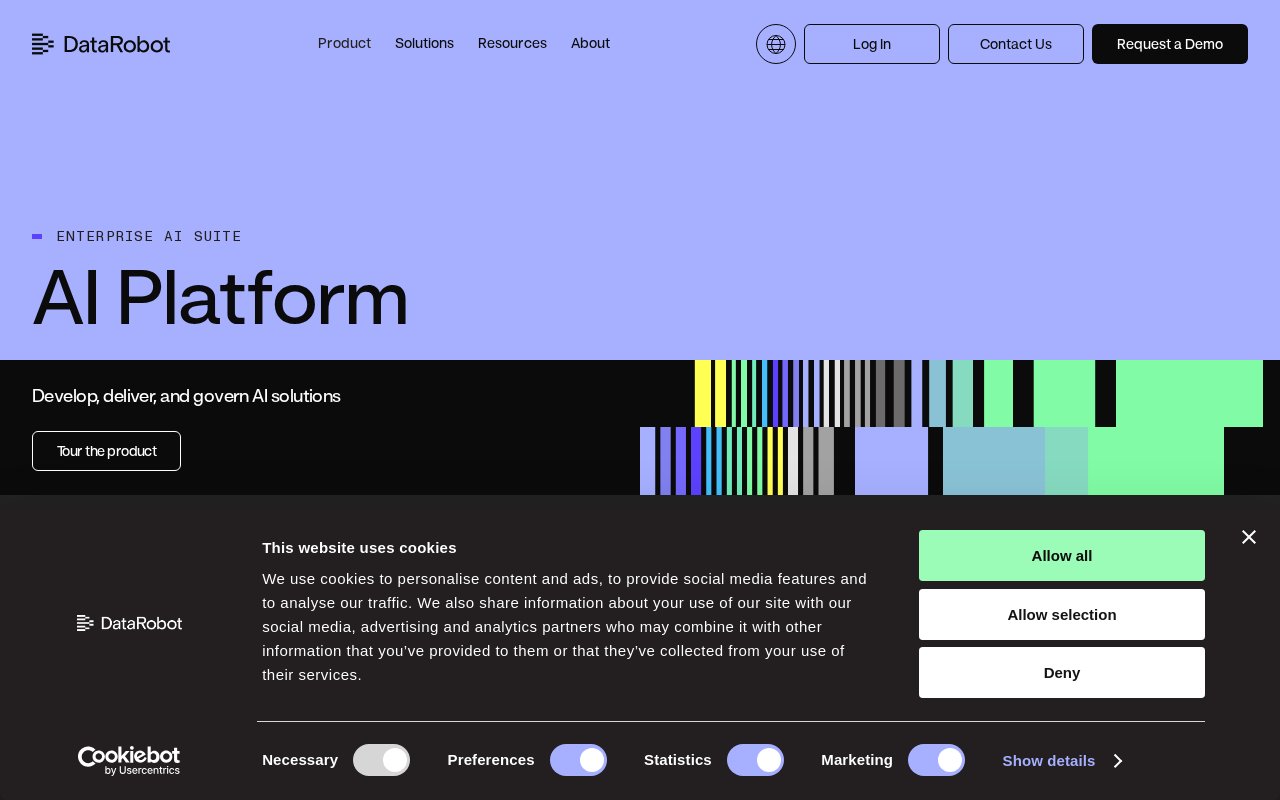Click 'This website uses cookies' heading

pos(359,548)
